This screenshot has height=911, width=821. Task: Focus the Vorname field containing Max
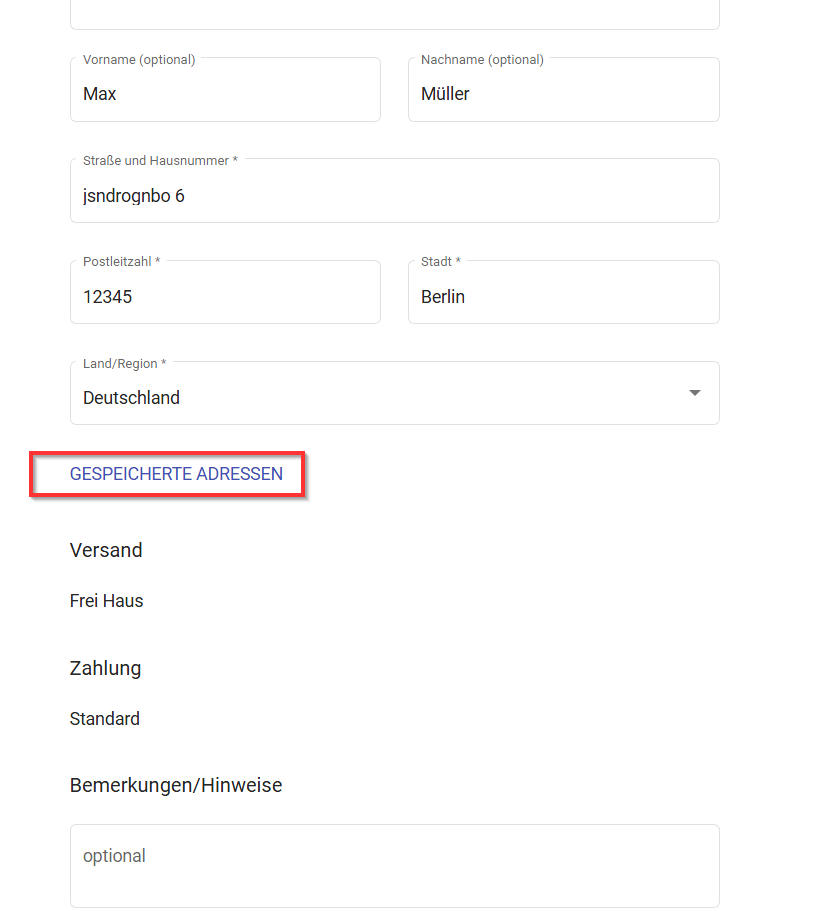pos(225,89)
